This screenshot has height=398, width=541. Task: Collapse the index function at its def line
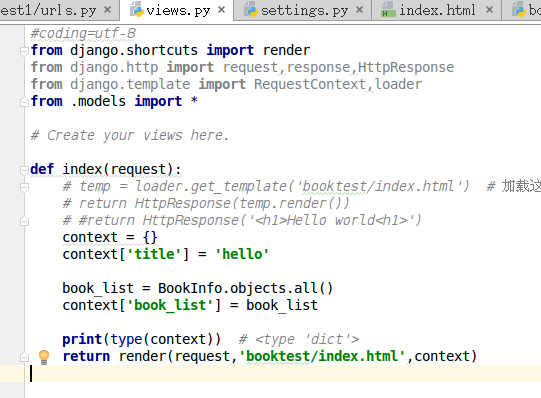click(24, 170)
